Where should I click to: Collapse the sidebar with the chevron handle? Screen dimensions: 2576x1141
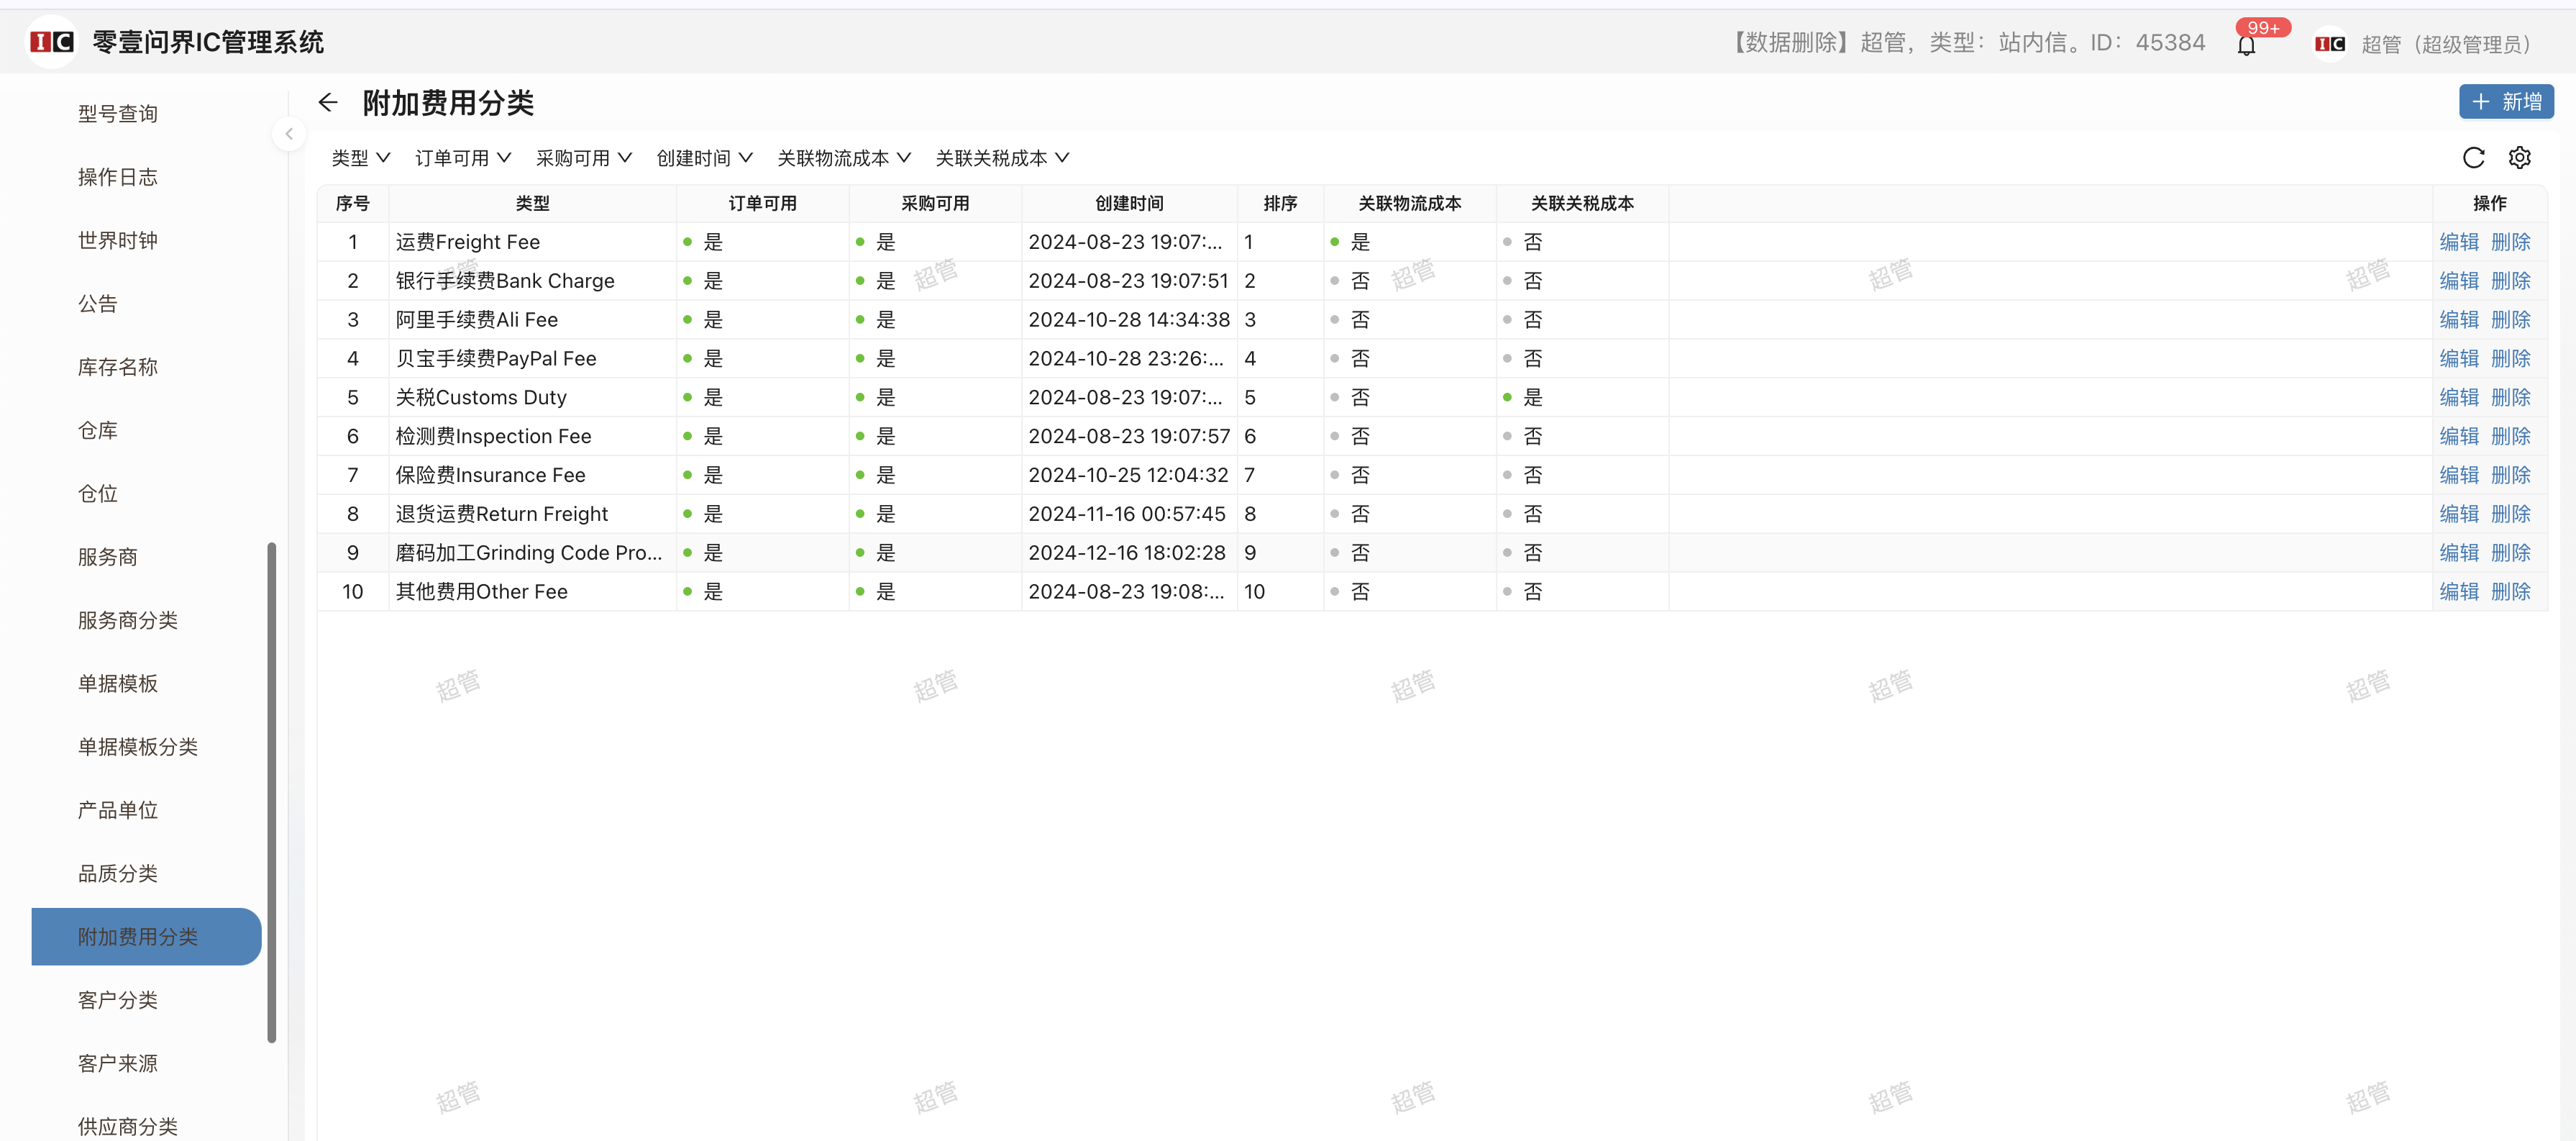[289, 134]
